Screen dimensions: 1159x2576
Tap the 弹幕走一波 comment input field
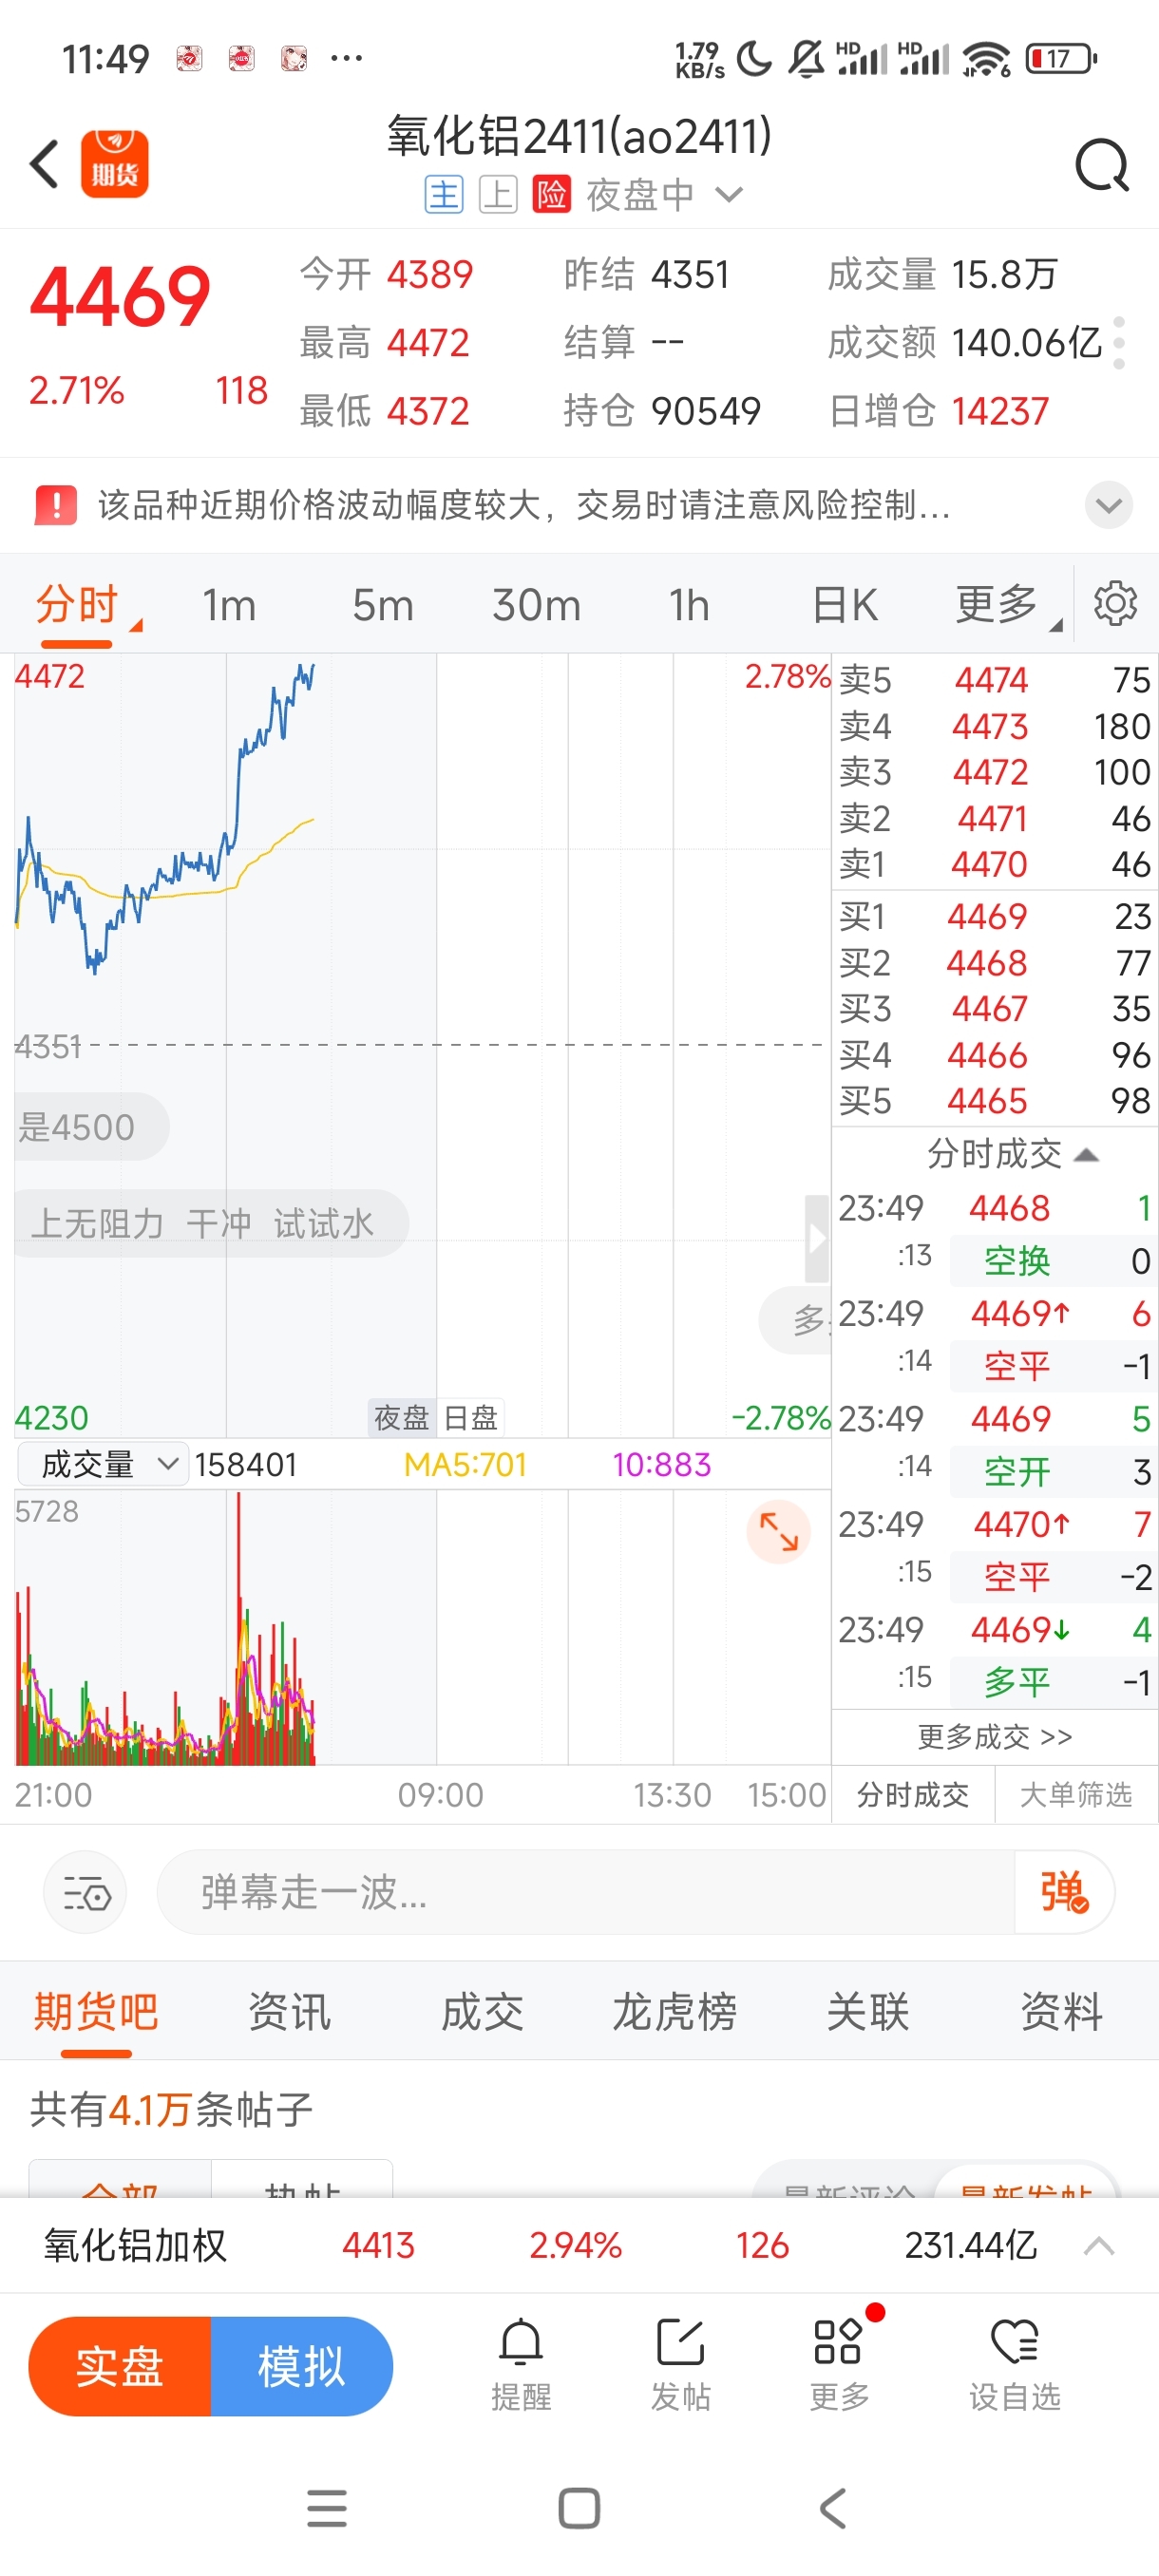coord(586,1892)
